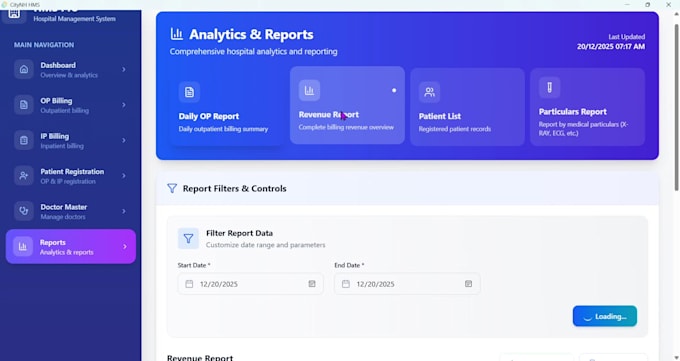Click the Reports bar chart sidebar icon
The image size is (680, 361).
(23, 246)
